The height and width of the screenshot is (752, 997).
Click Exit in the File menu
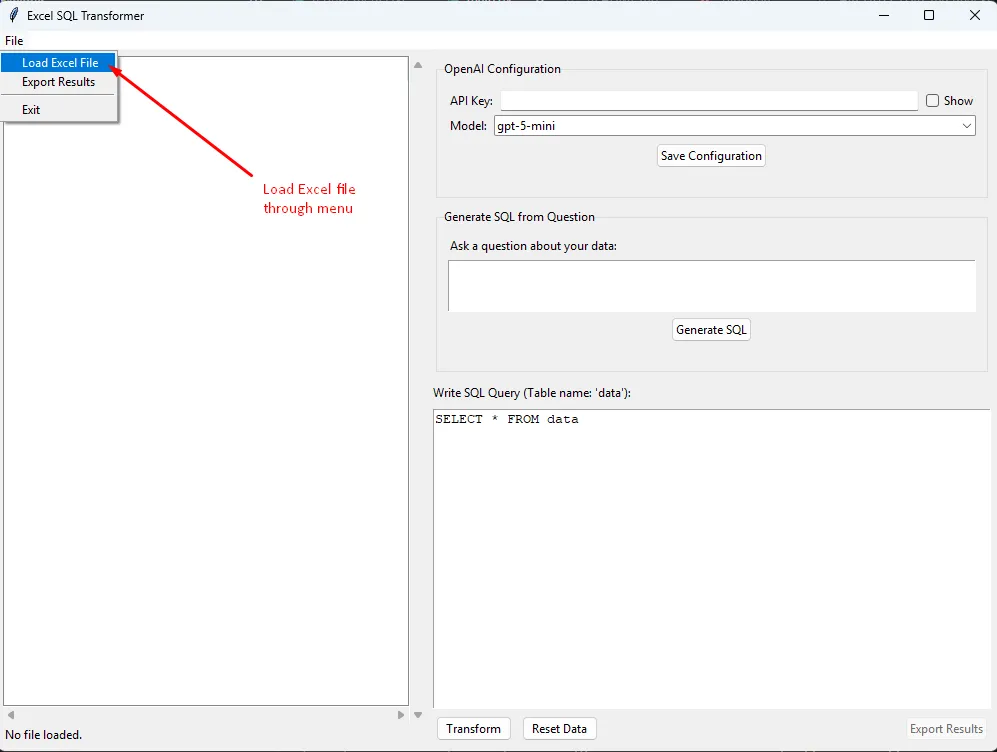31,110
